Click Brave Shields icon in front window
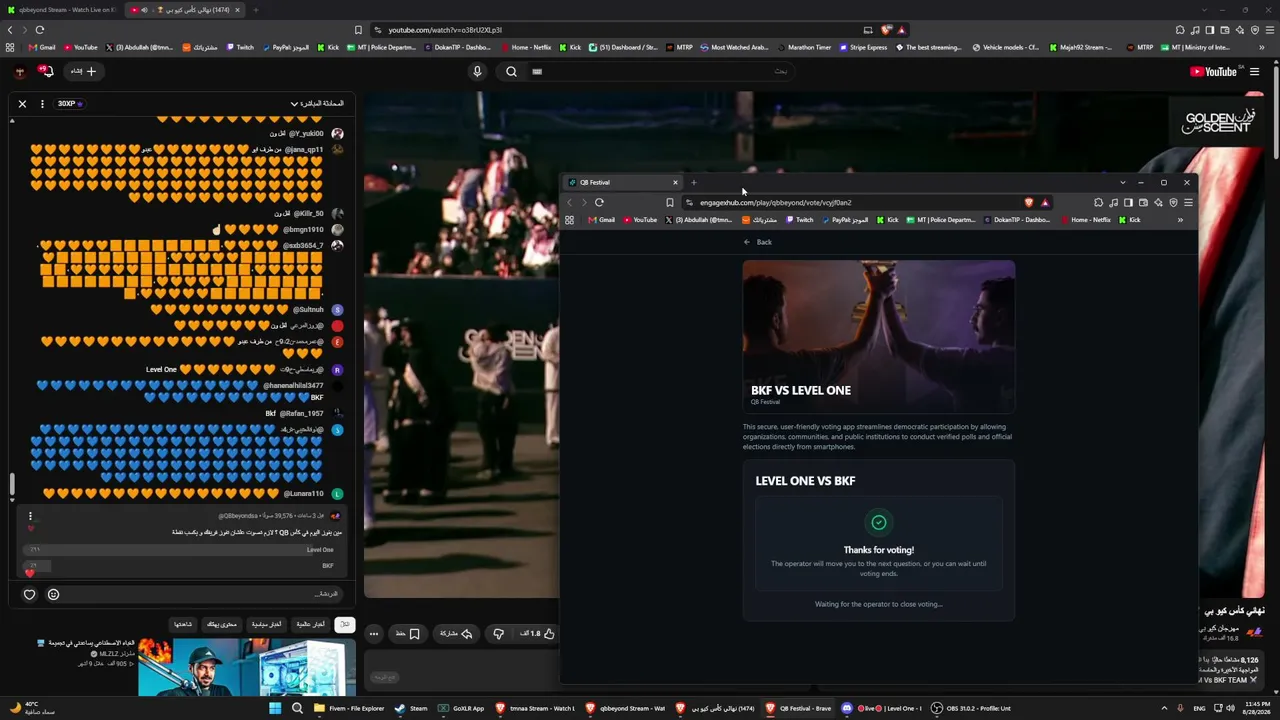This screenshot has height=720, width=1280. point(1029,203)
